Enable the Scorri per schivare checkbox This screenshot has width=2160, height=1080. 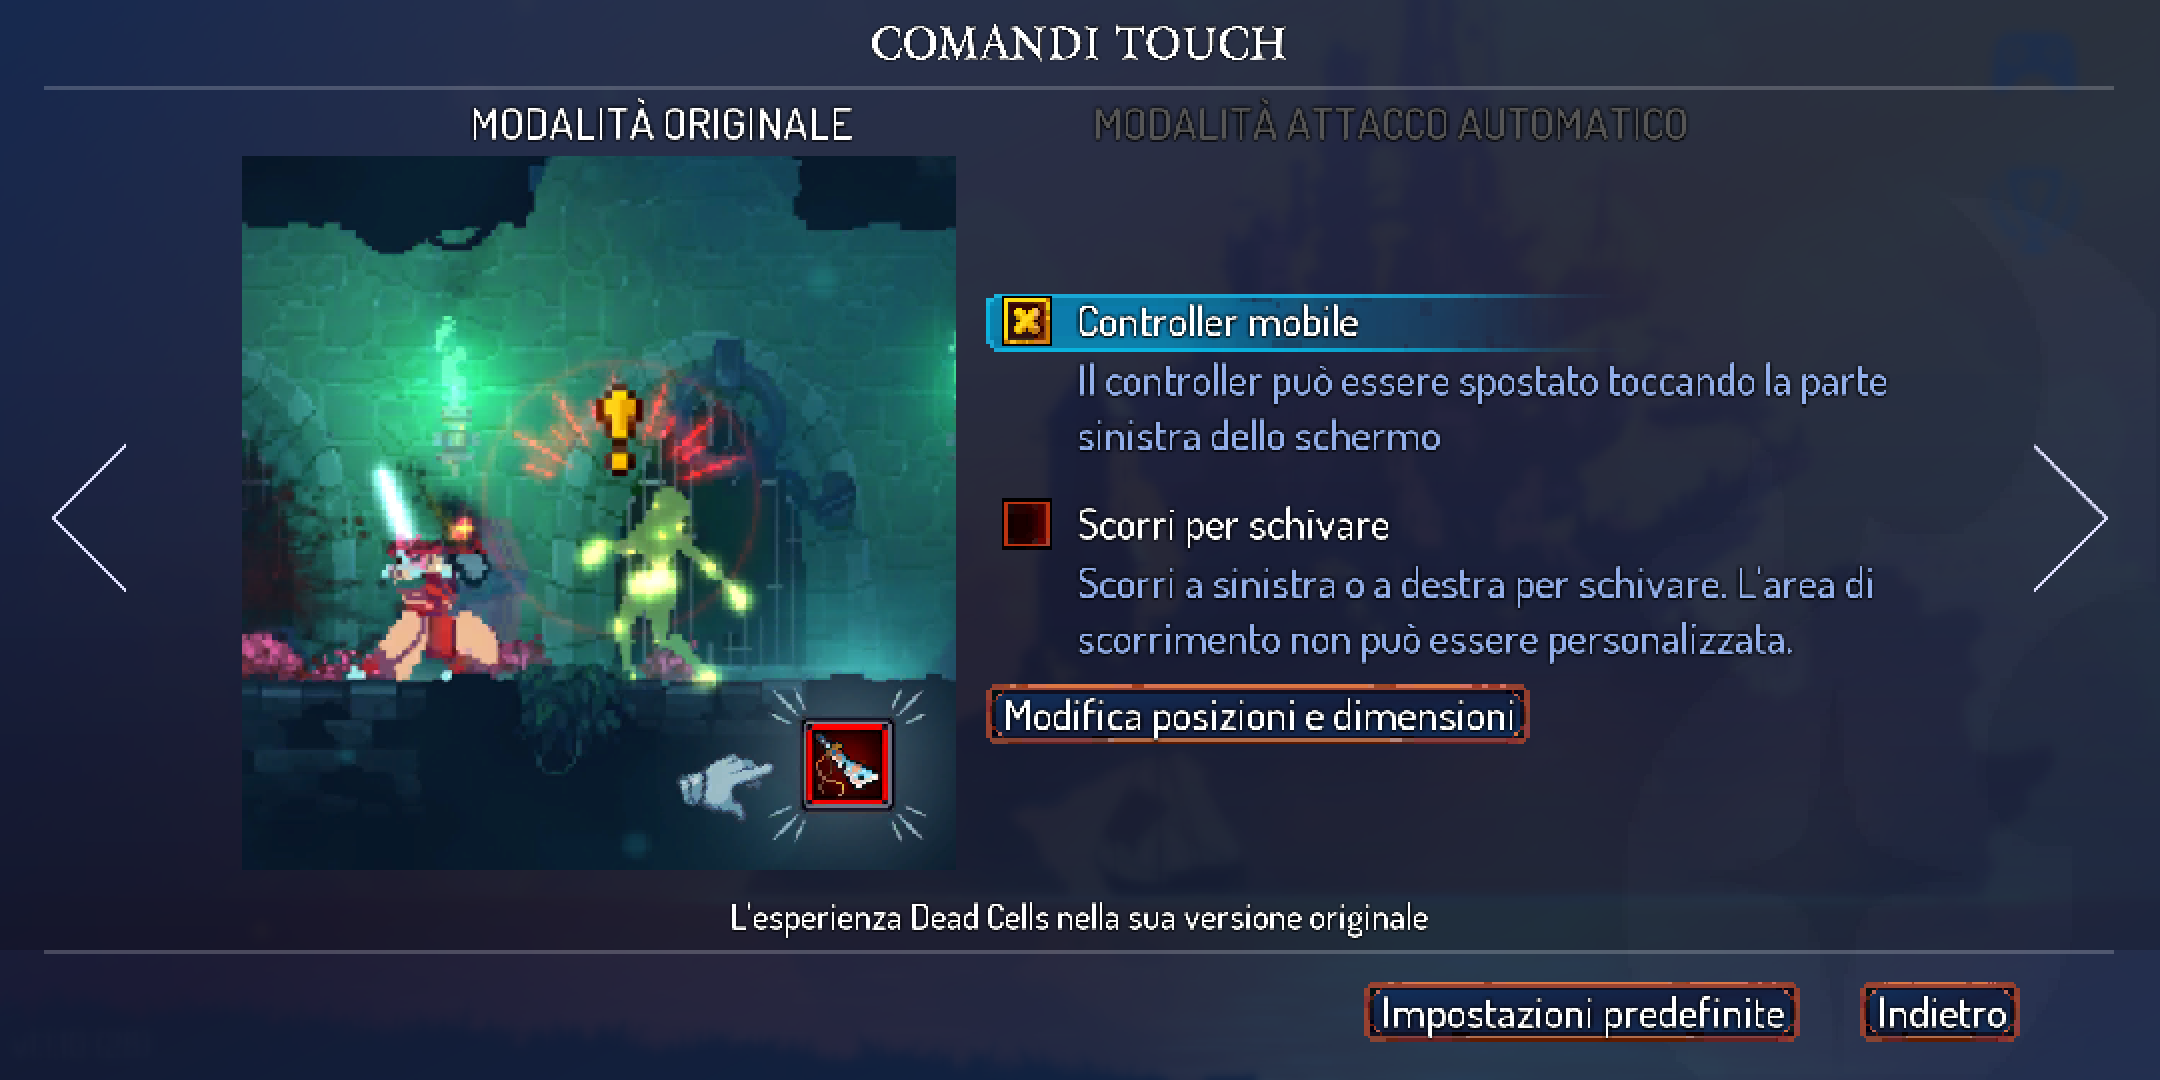1027,524
